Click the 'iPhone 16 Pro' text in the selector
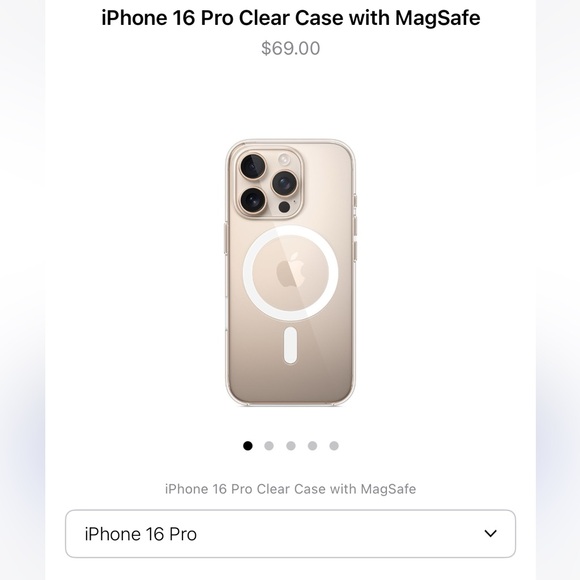The width and height of the screenshot is (580, 580). (x=141, y=534)
